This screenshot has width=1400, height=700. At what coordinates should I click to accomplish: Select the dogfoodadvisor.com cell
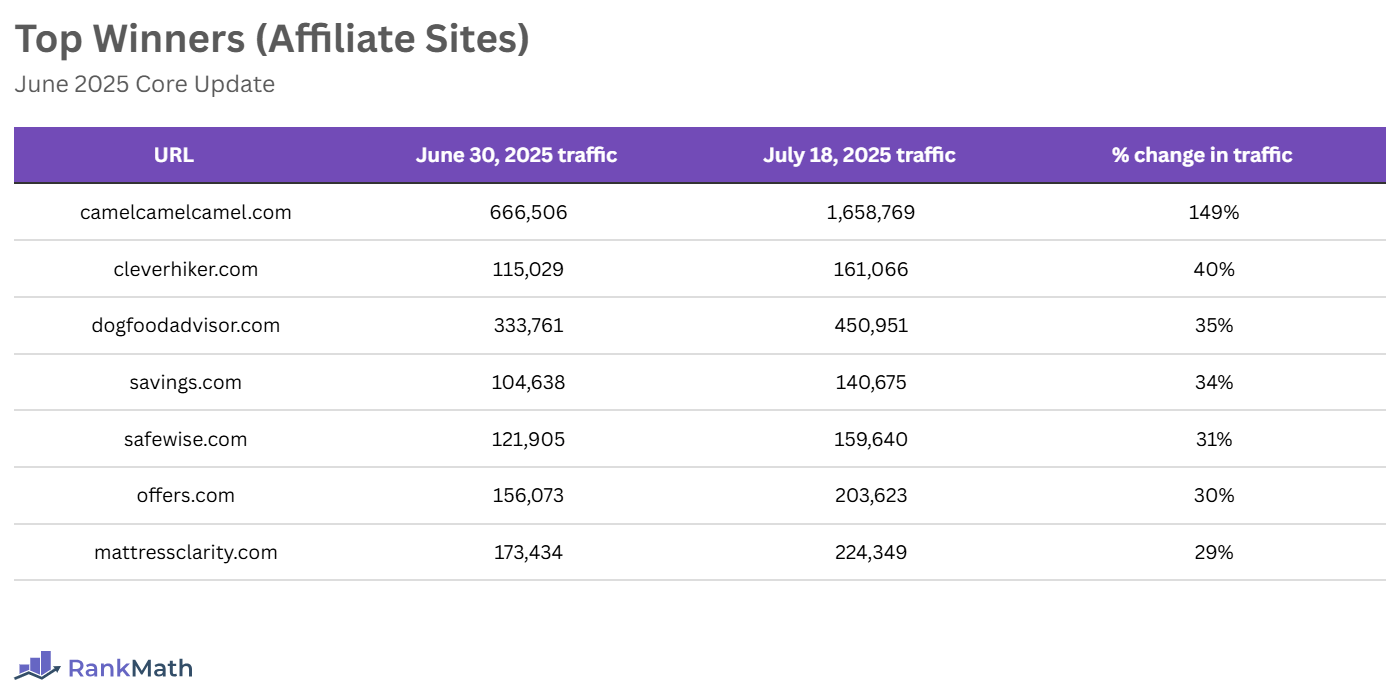(186, 325)
